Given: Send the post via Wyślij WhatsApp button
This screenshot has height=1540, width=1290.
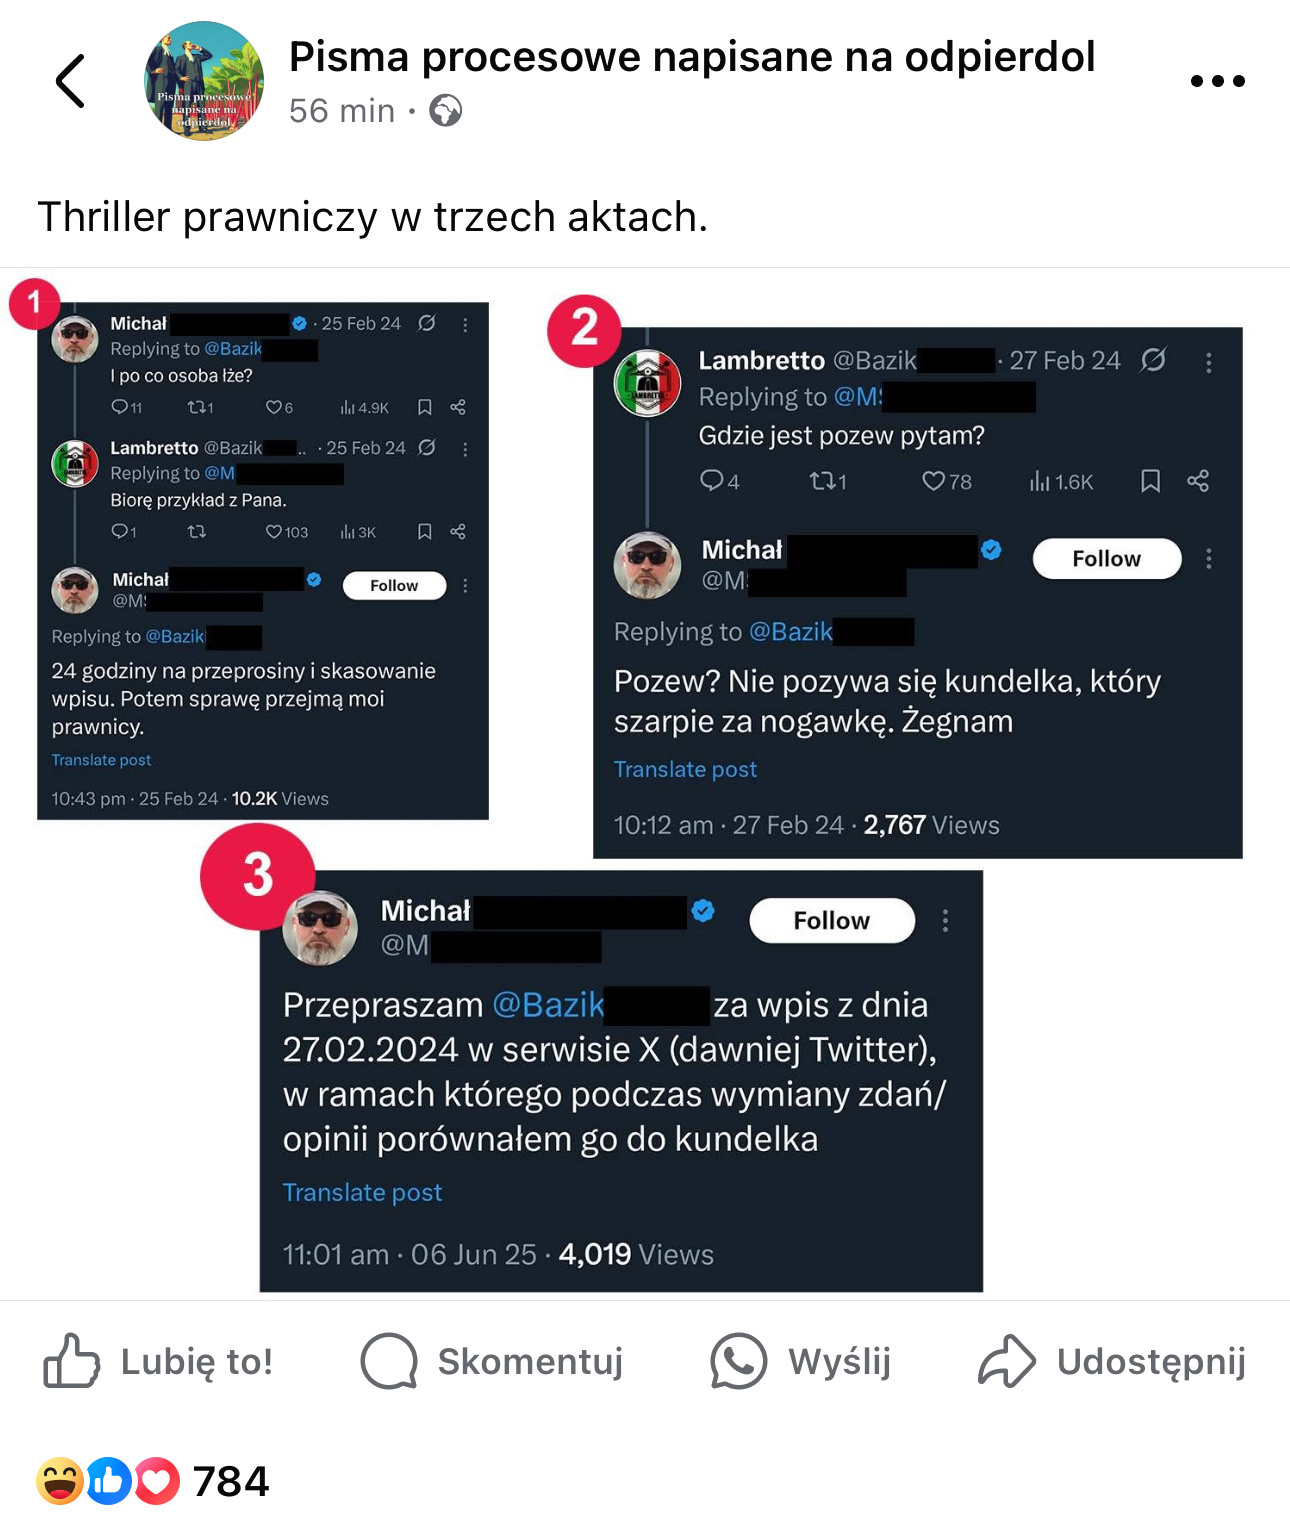Looking at the screenshot, I should click(x=800, y=1361).
